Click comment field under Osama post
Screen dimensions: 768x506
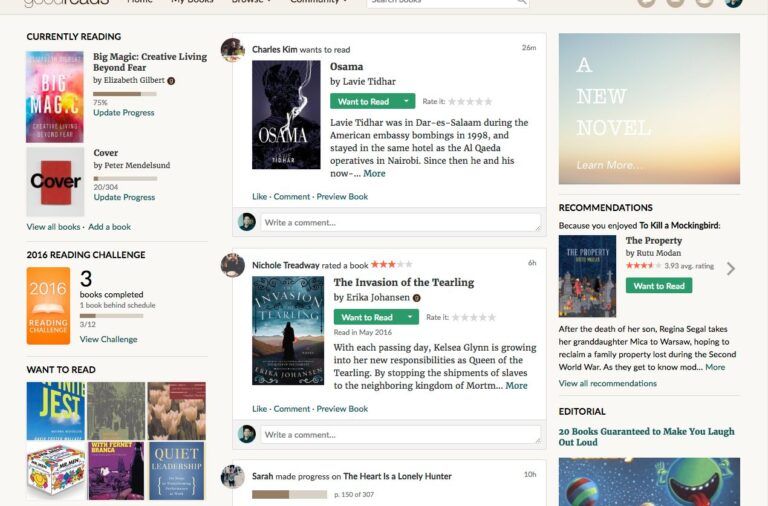(x=401, y=222)
